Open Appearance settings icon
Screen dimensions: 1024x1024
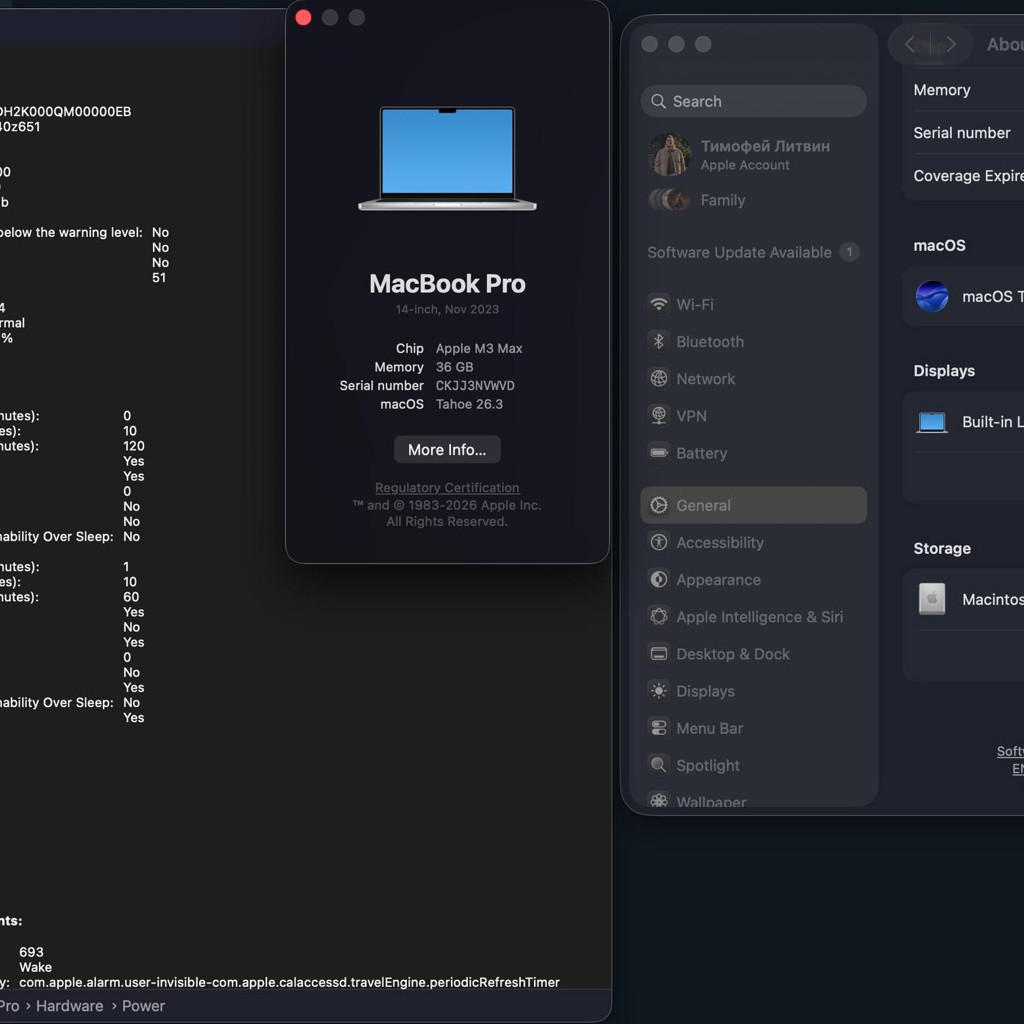[658, 580]
